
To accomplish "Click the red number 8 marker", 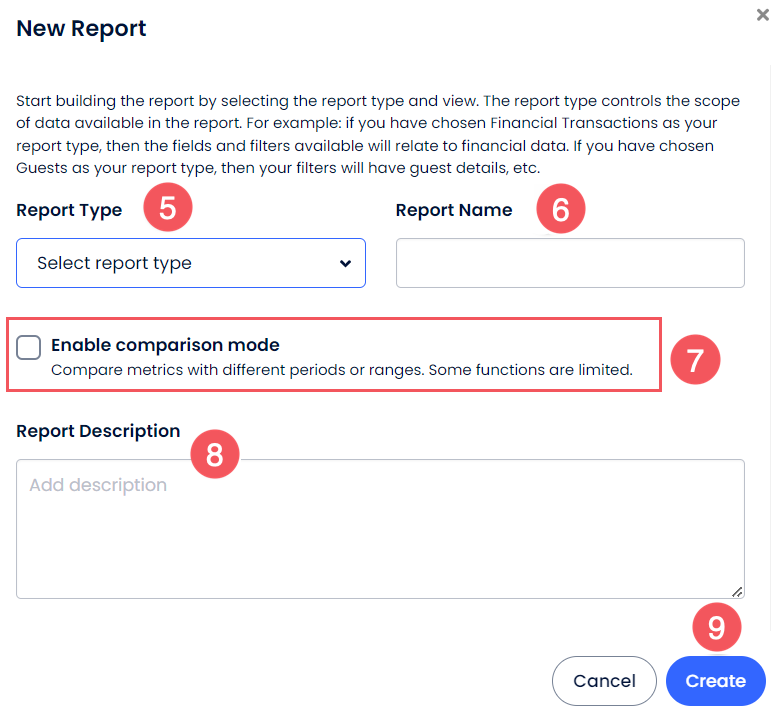I will tap(214, 455).
